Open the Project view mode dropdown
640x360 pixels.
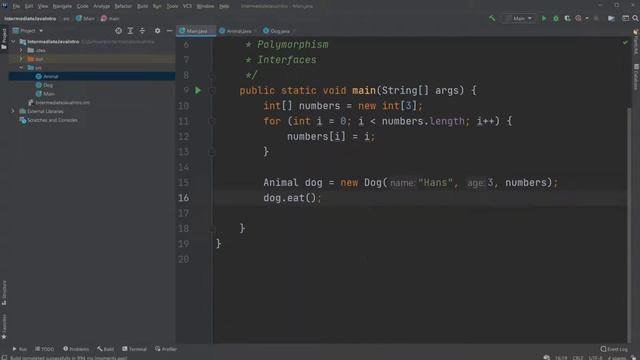(x=28, y=31)
